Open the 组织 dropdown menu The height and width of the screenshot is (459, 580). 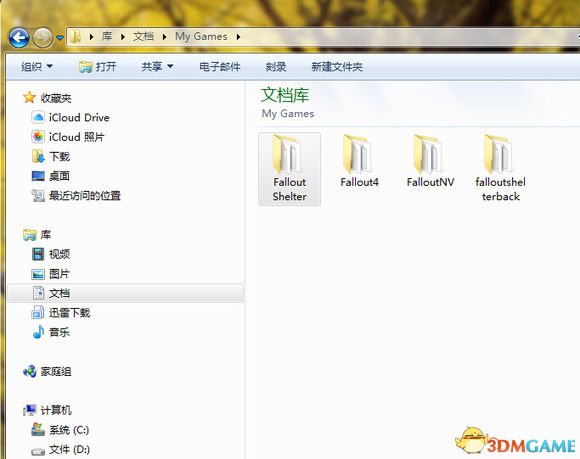pyautogui.click(x=37, y=67)
